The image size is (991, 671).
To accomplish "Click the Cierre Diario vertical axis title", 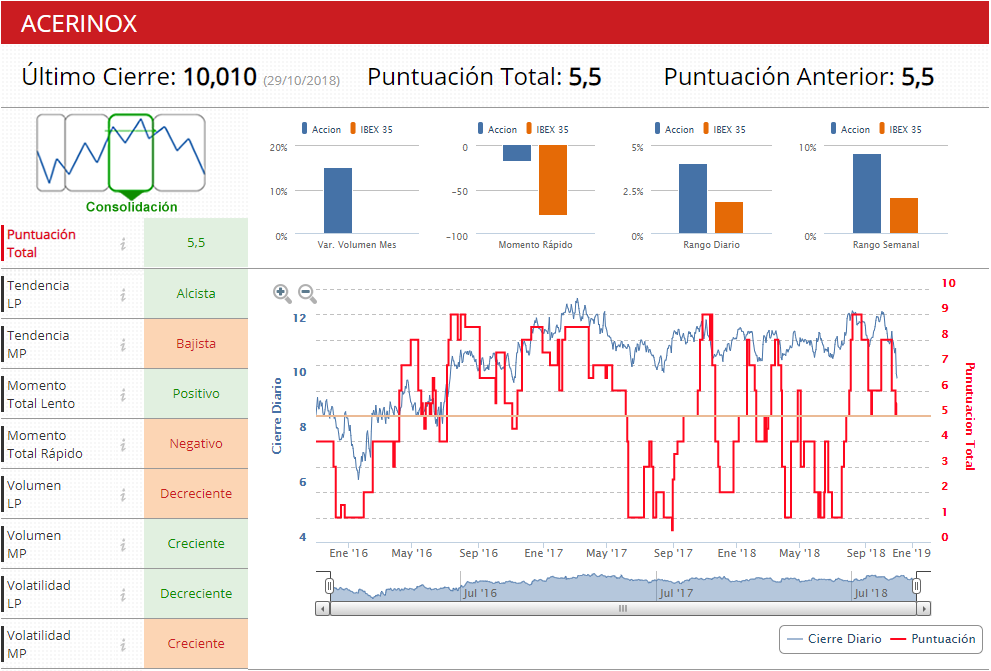I will pos(277,416).
